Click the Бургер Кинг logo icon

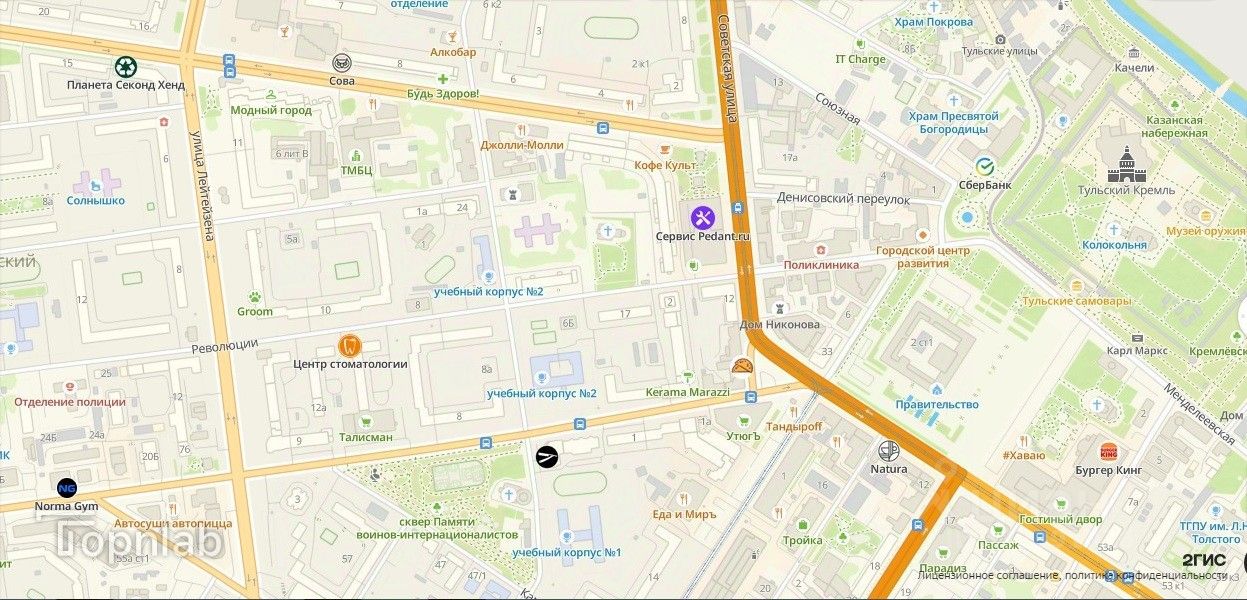point(1108,451)
